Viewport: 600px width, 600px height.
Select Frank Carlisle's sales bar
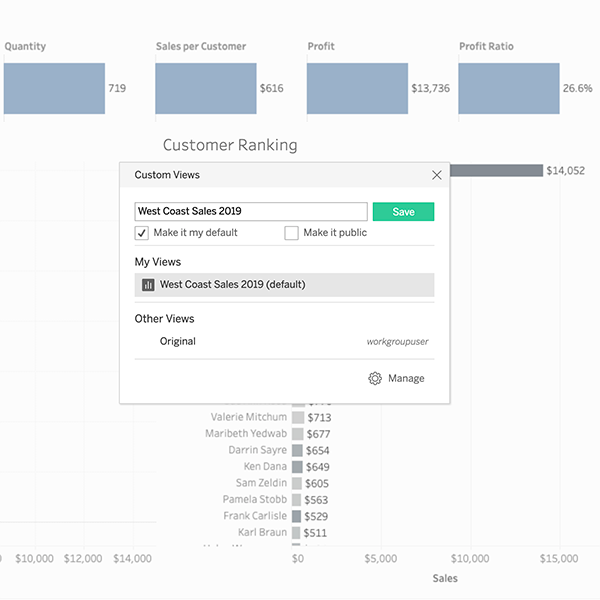coord(296,516)
